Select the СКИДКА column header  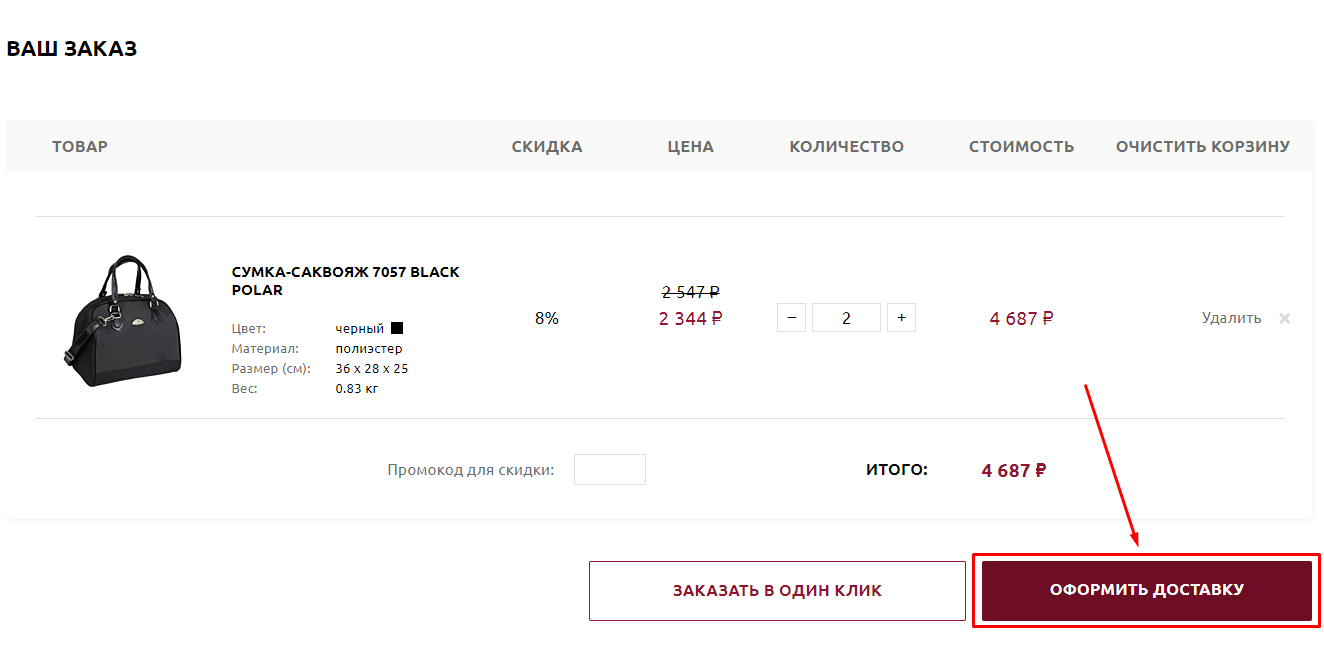point(547,146)
